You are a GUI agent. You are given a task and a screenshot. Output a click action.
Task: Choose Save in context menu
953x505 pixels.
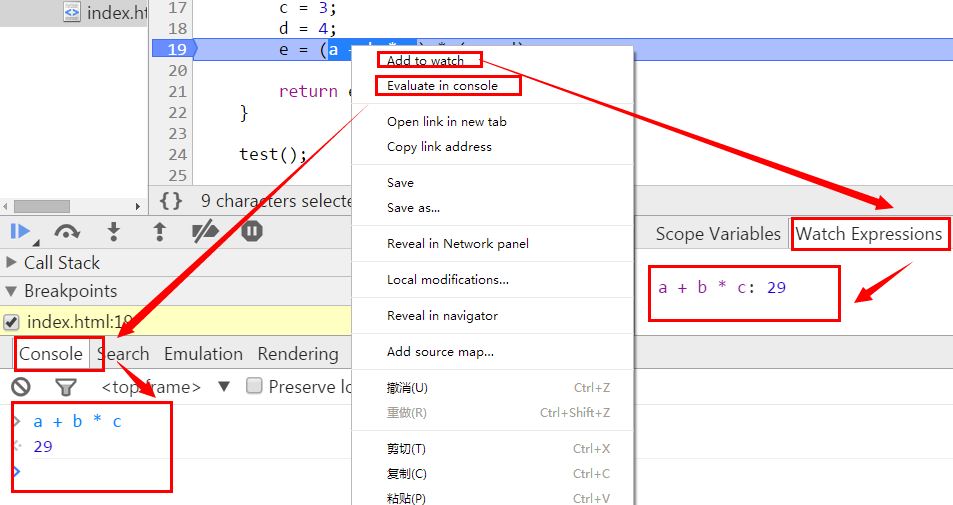[400, 182]
